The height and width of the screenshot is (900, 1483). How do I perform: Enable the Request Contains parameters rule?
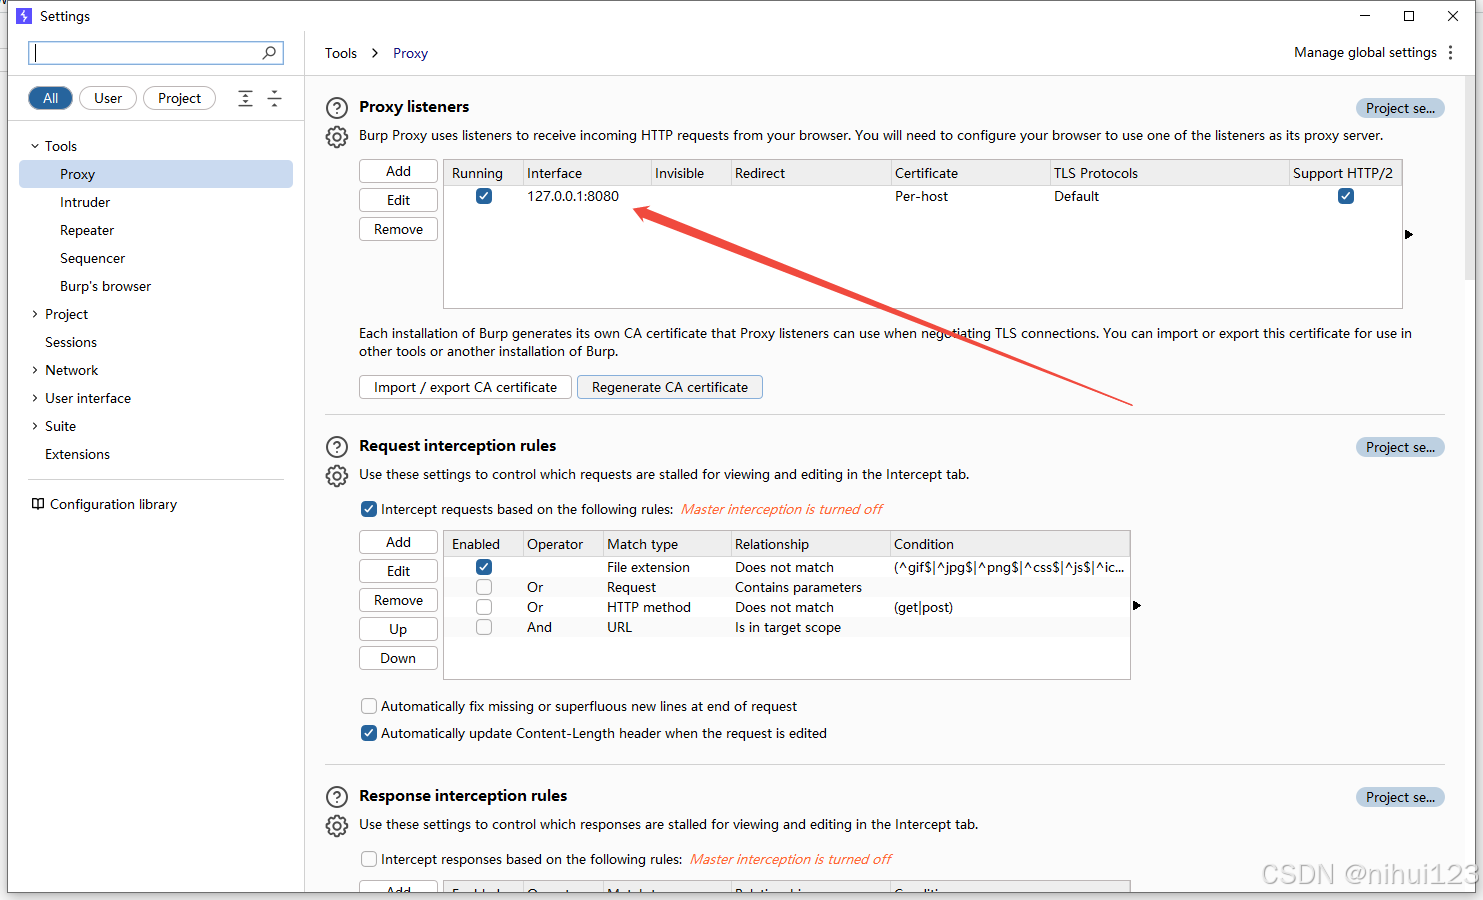484,587
